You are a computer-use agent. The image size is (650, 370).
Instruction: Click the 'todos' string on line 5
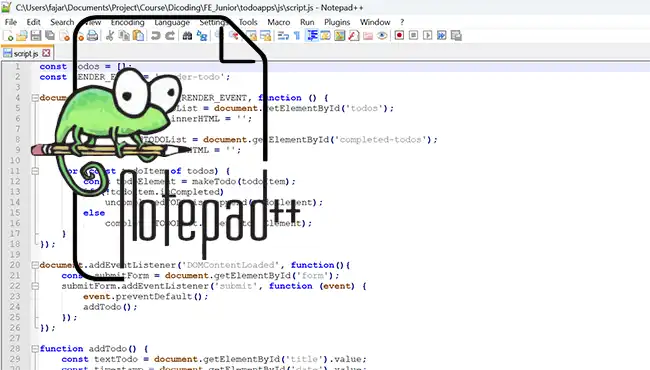click(x=364, y=108)
